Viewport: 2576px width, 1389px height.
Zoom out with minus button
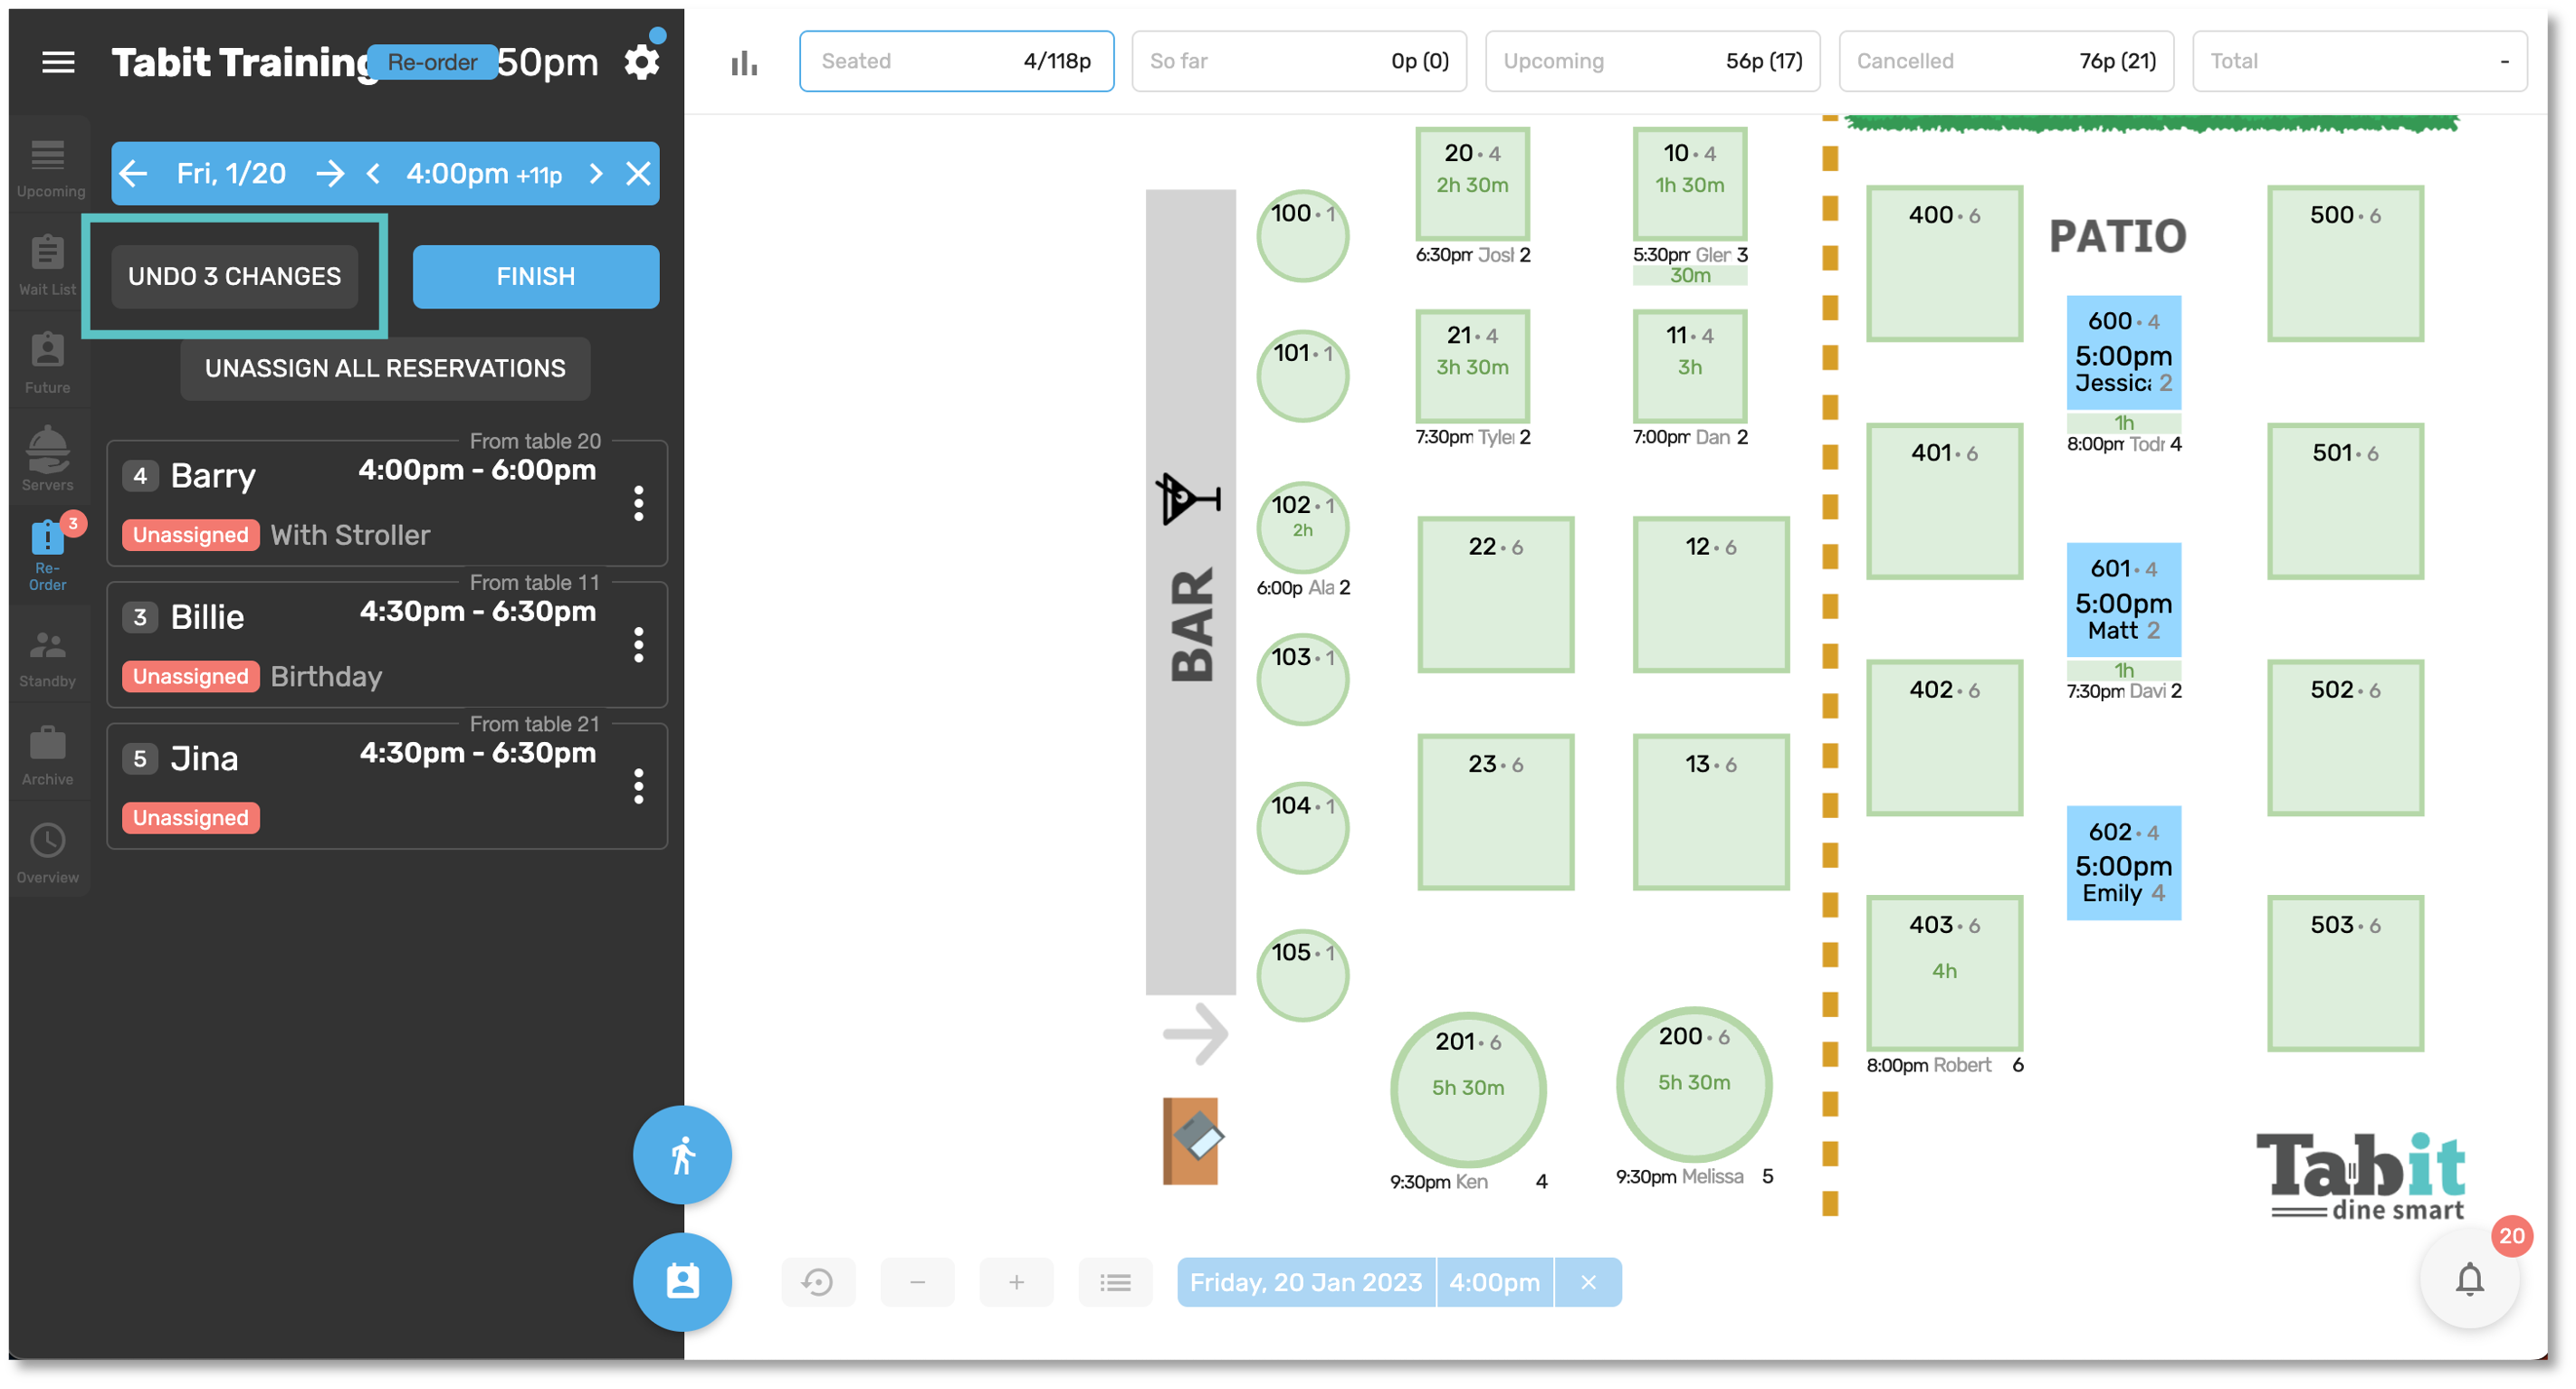pos(917,1282)
